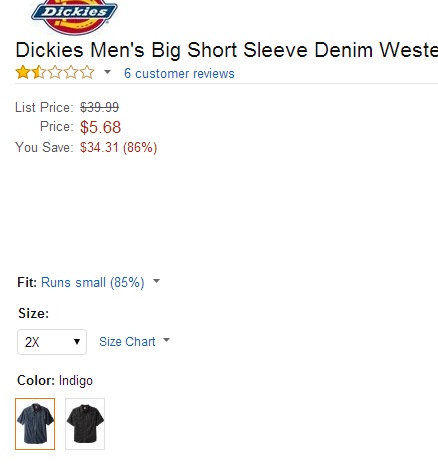The image size is (438, 464).
Task: Click the Color: Indigo label
Action: pos(55,380)
